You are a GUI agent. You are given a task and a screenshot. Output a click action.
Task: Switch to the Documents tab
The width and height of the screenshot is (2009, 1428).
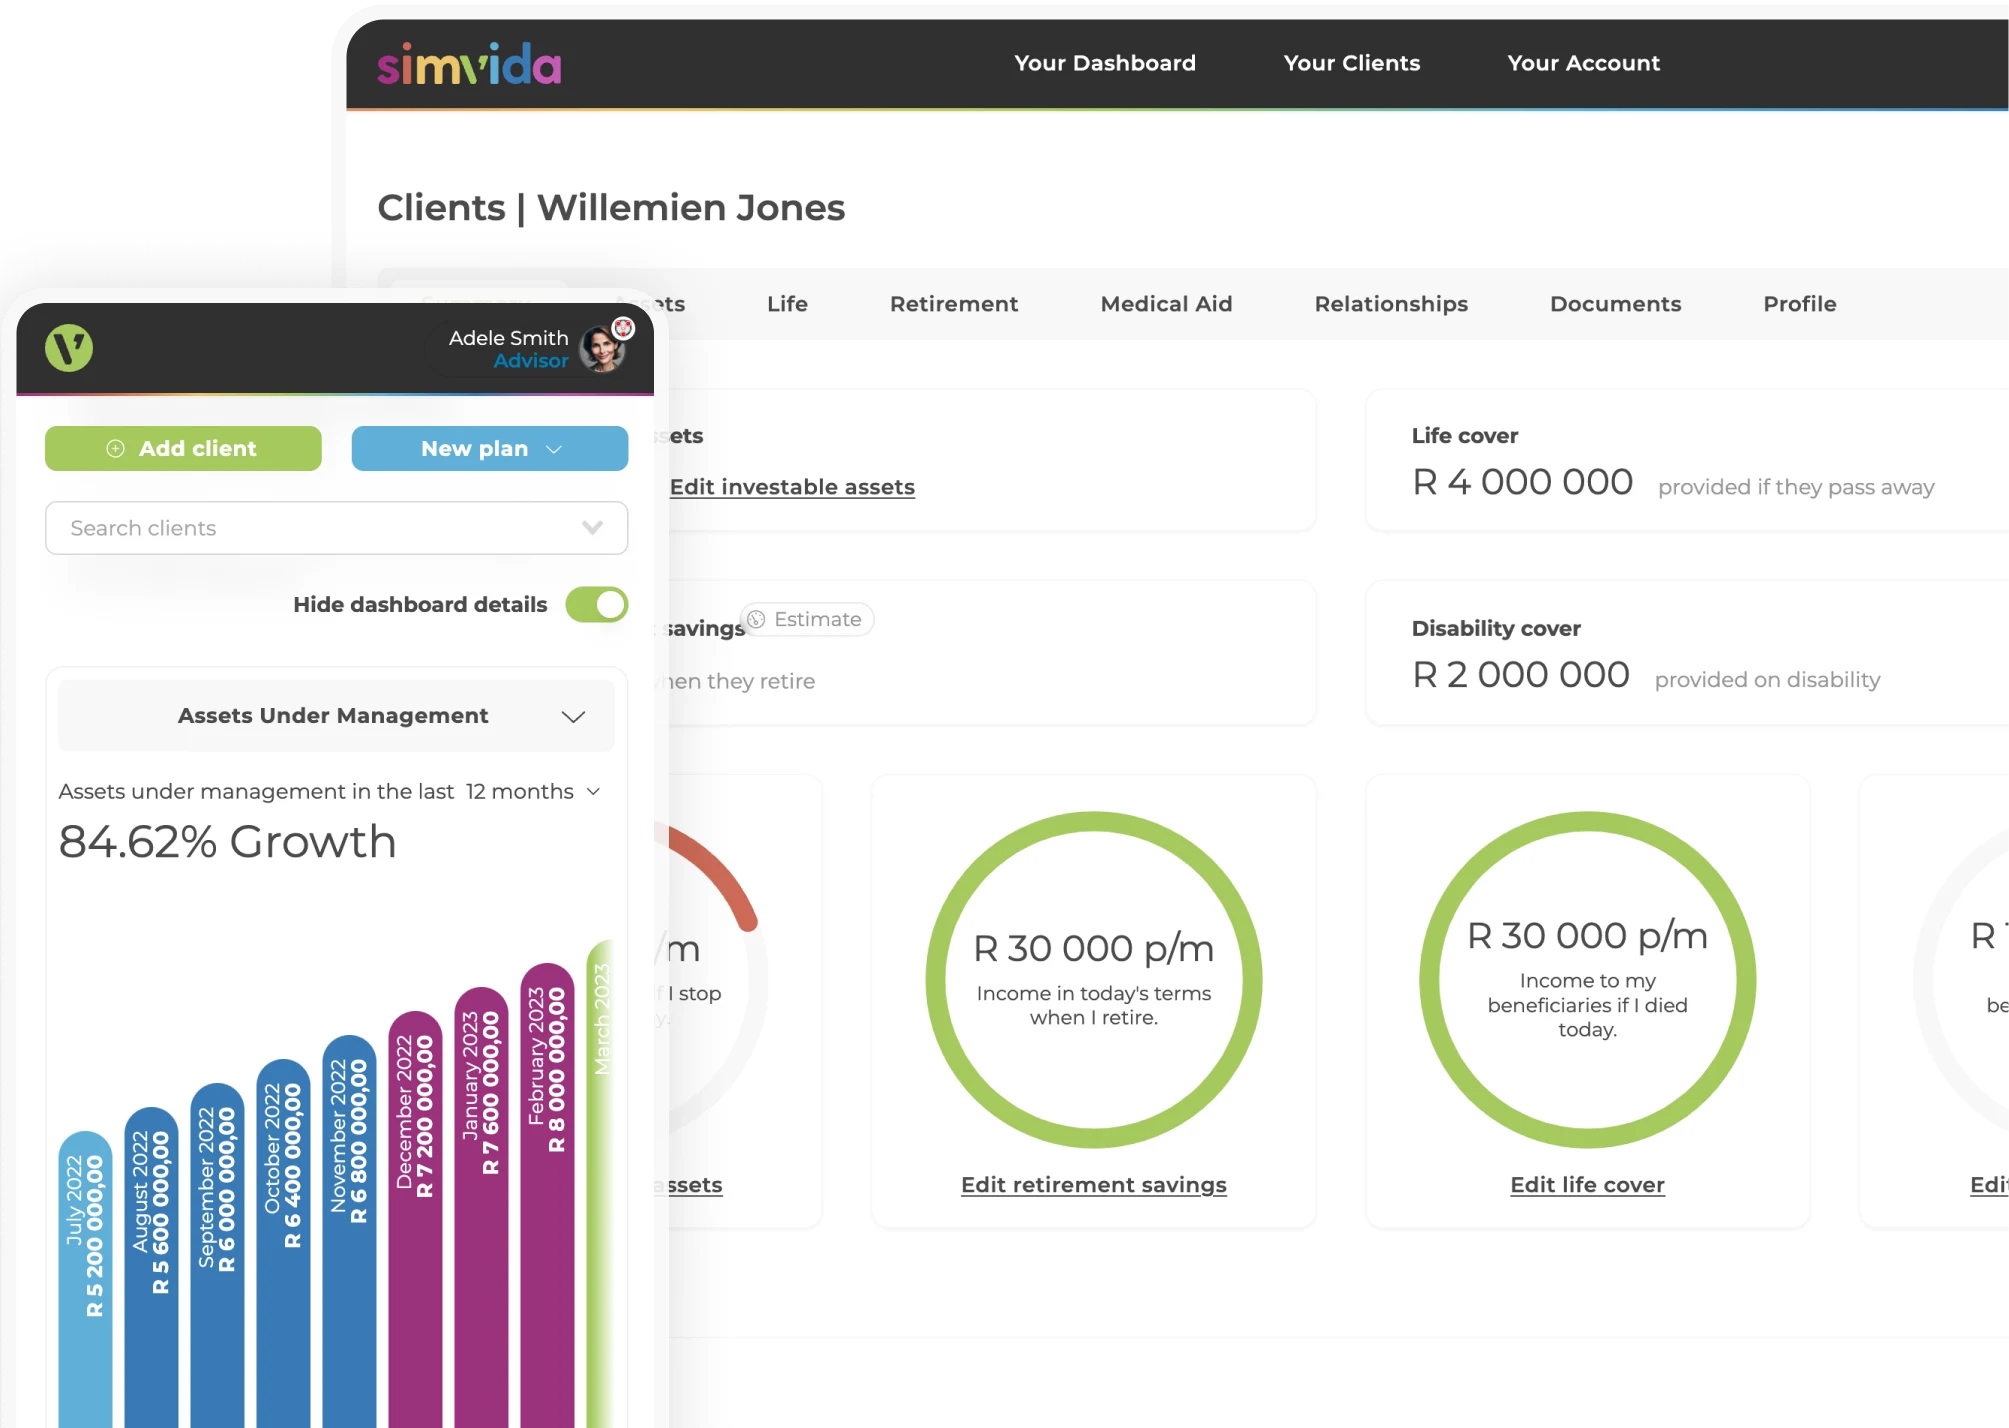coord(1616,304)
